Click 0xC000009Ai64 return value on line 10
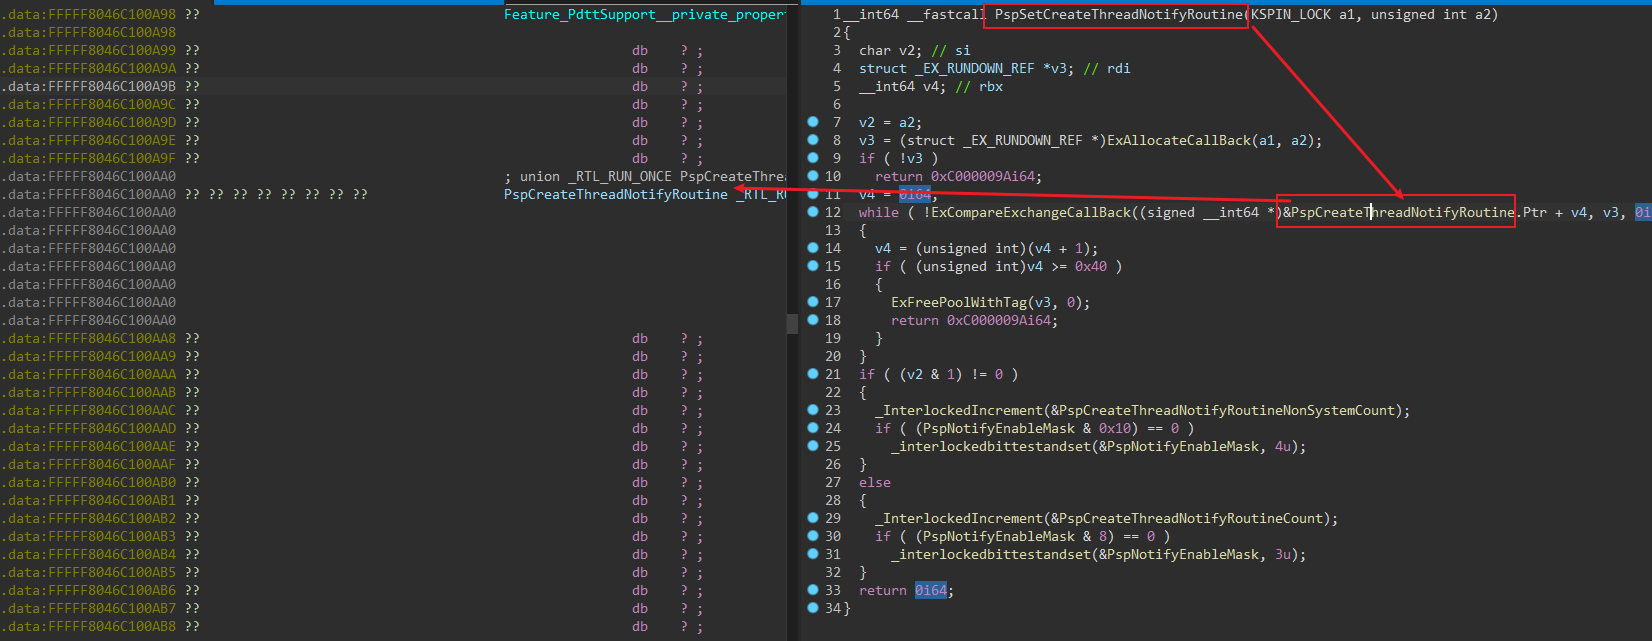 pos(986,176)
